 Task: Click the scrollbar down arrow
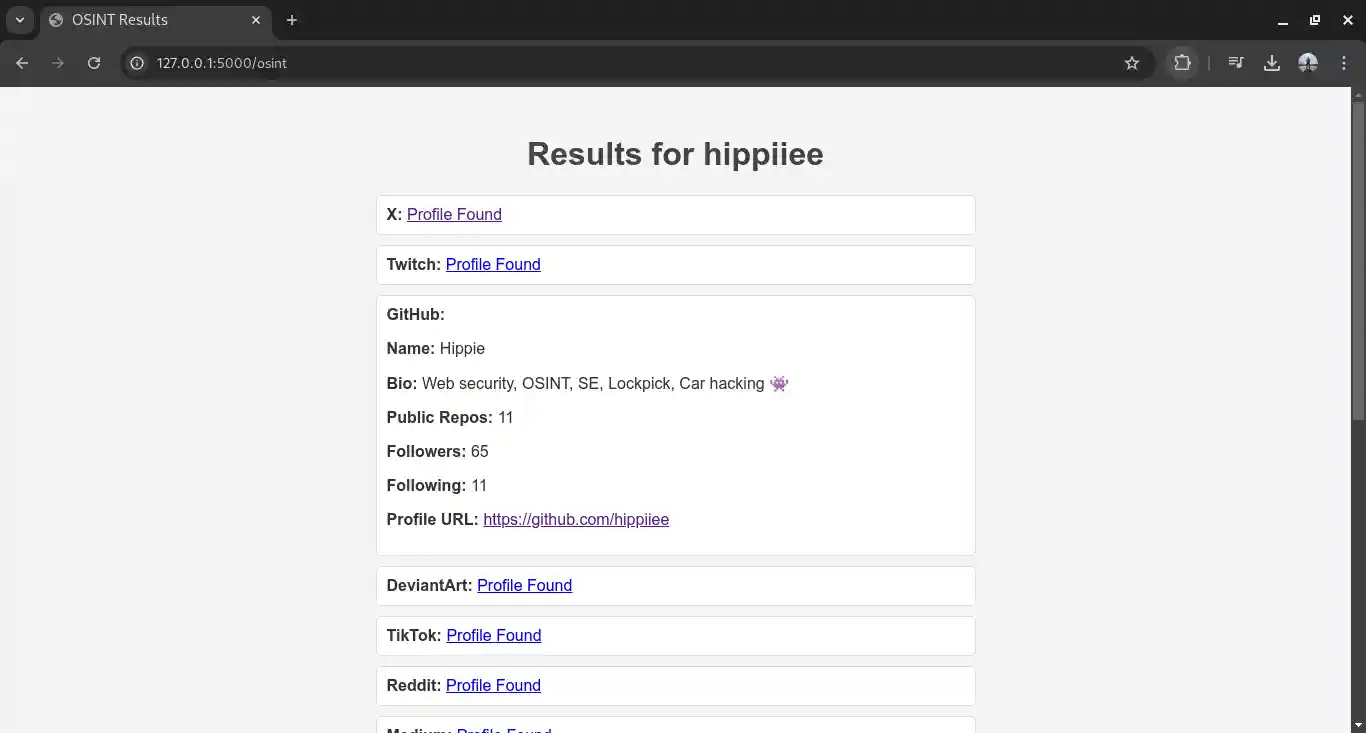1358,725
